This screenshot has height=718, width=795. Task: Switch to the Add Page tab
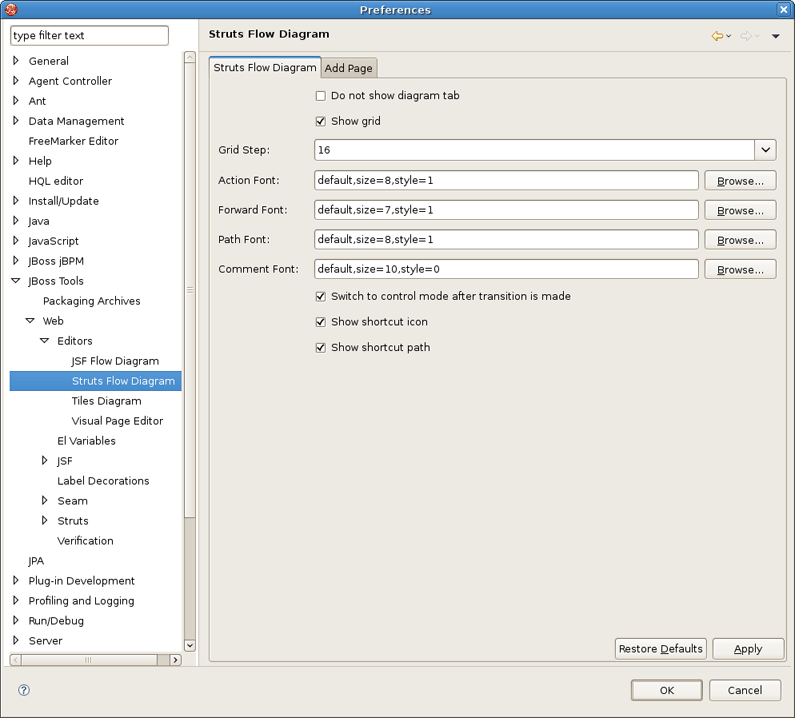pyautogui.click(x=348, y=68)
